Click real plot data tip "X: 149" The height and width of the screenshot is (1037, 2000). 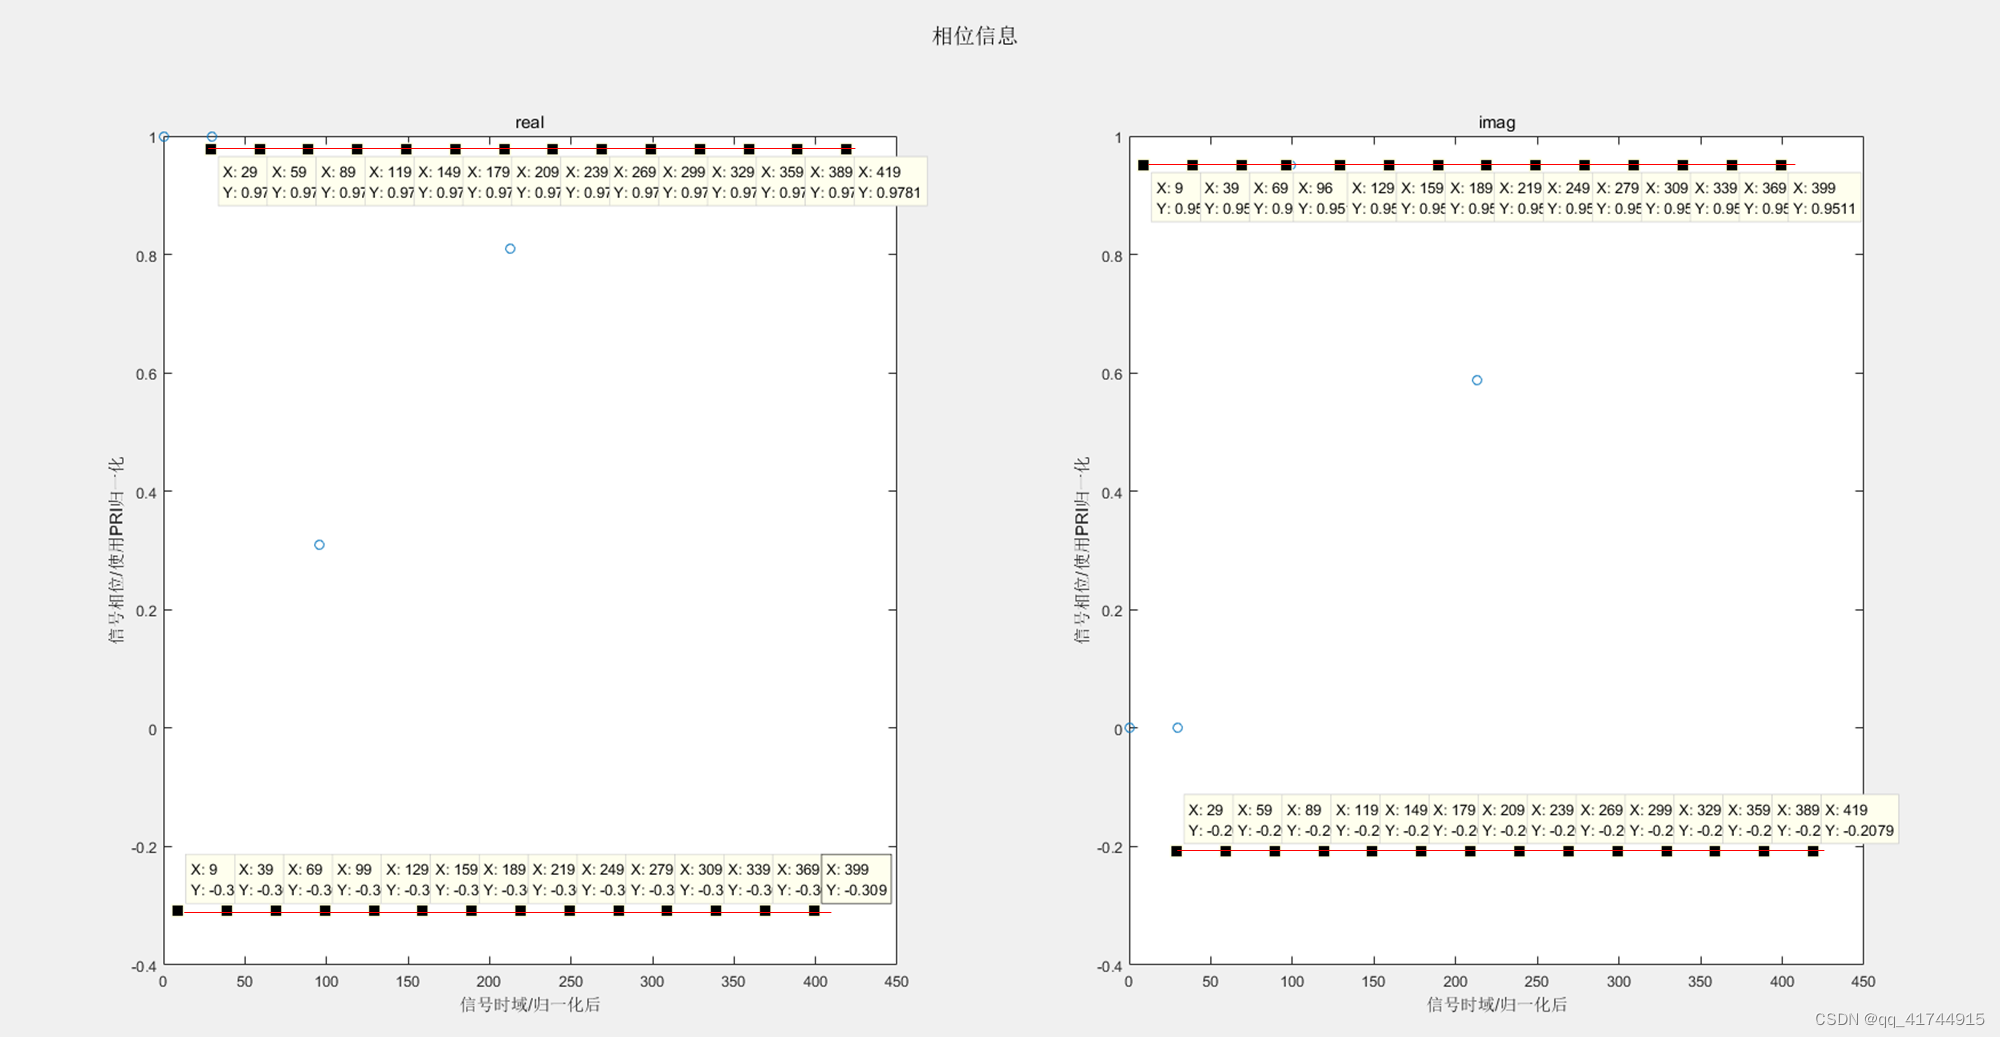438,182
